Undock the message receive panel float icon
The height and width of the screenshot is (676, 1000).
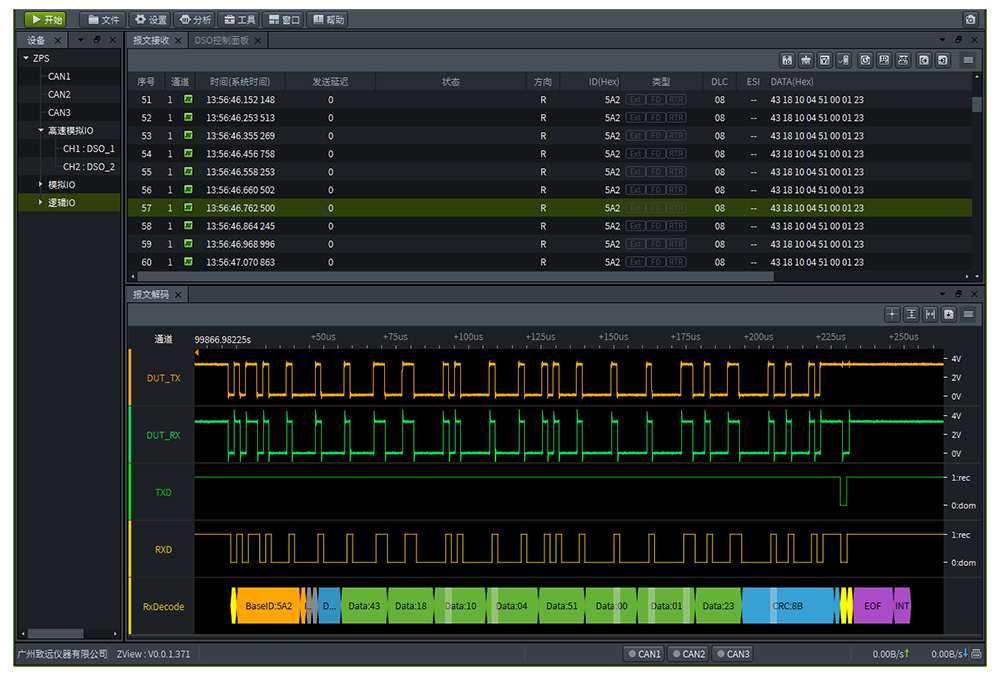click(958, 40)
